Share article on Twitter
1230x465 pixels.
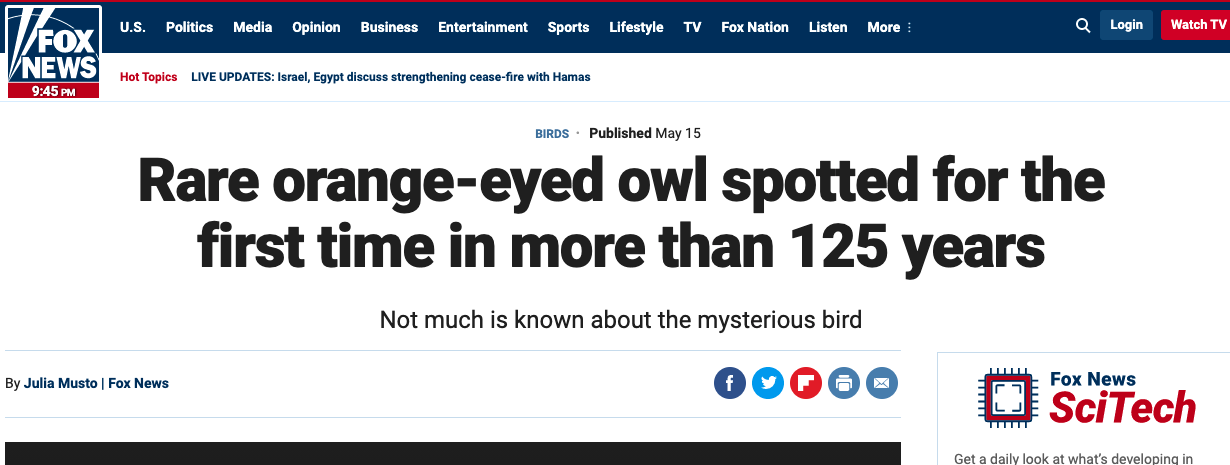click(x=768, y=383)
